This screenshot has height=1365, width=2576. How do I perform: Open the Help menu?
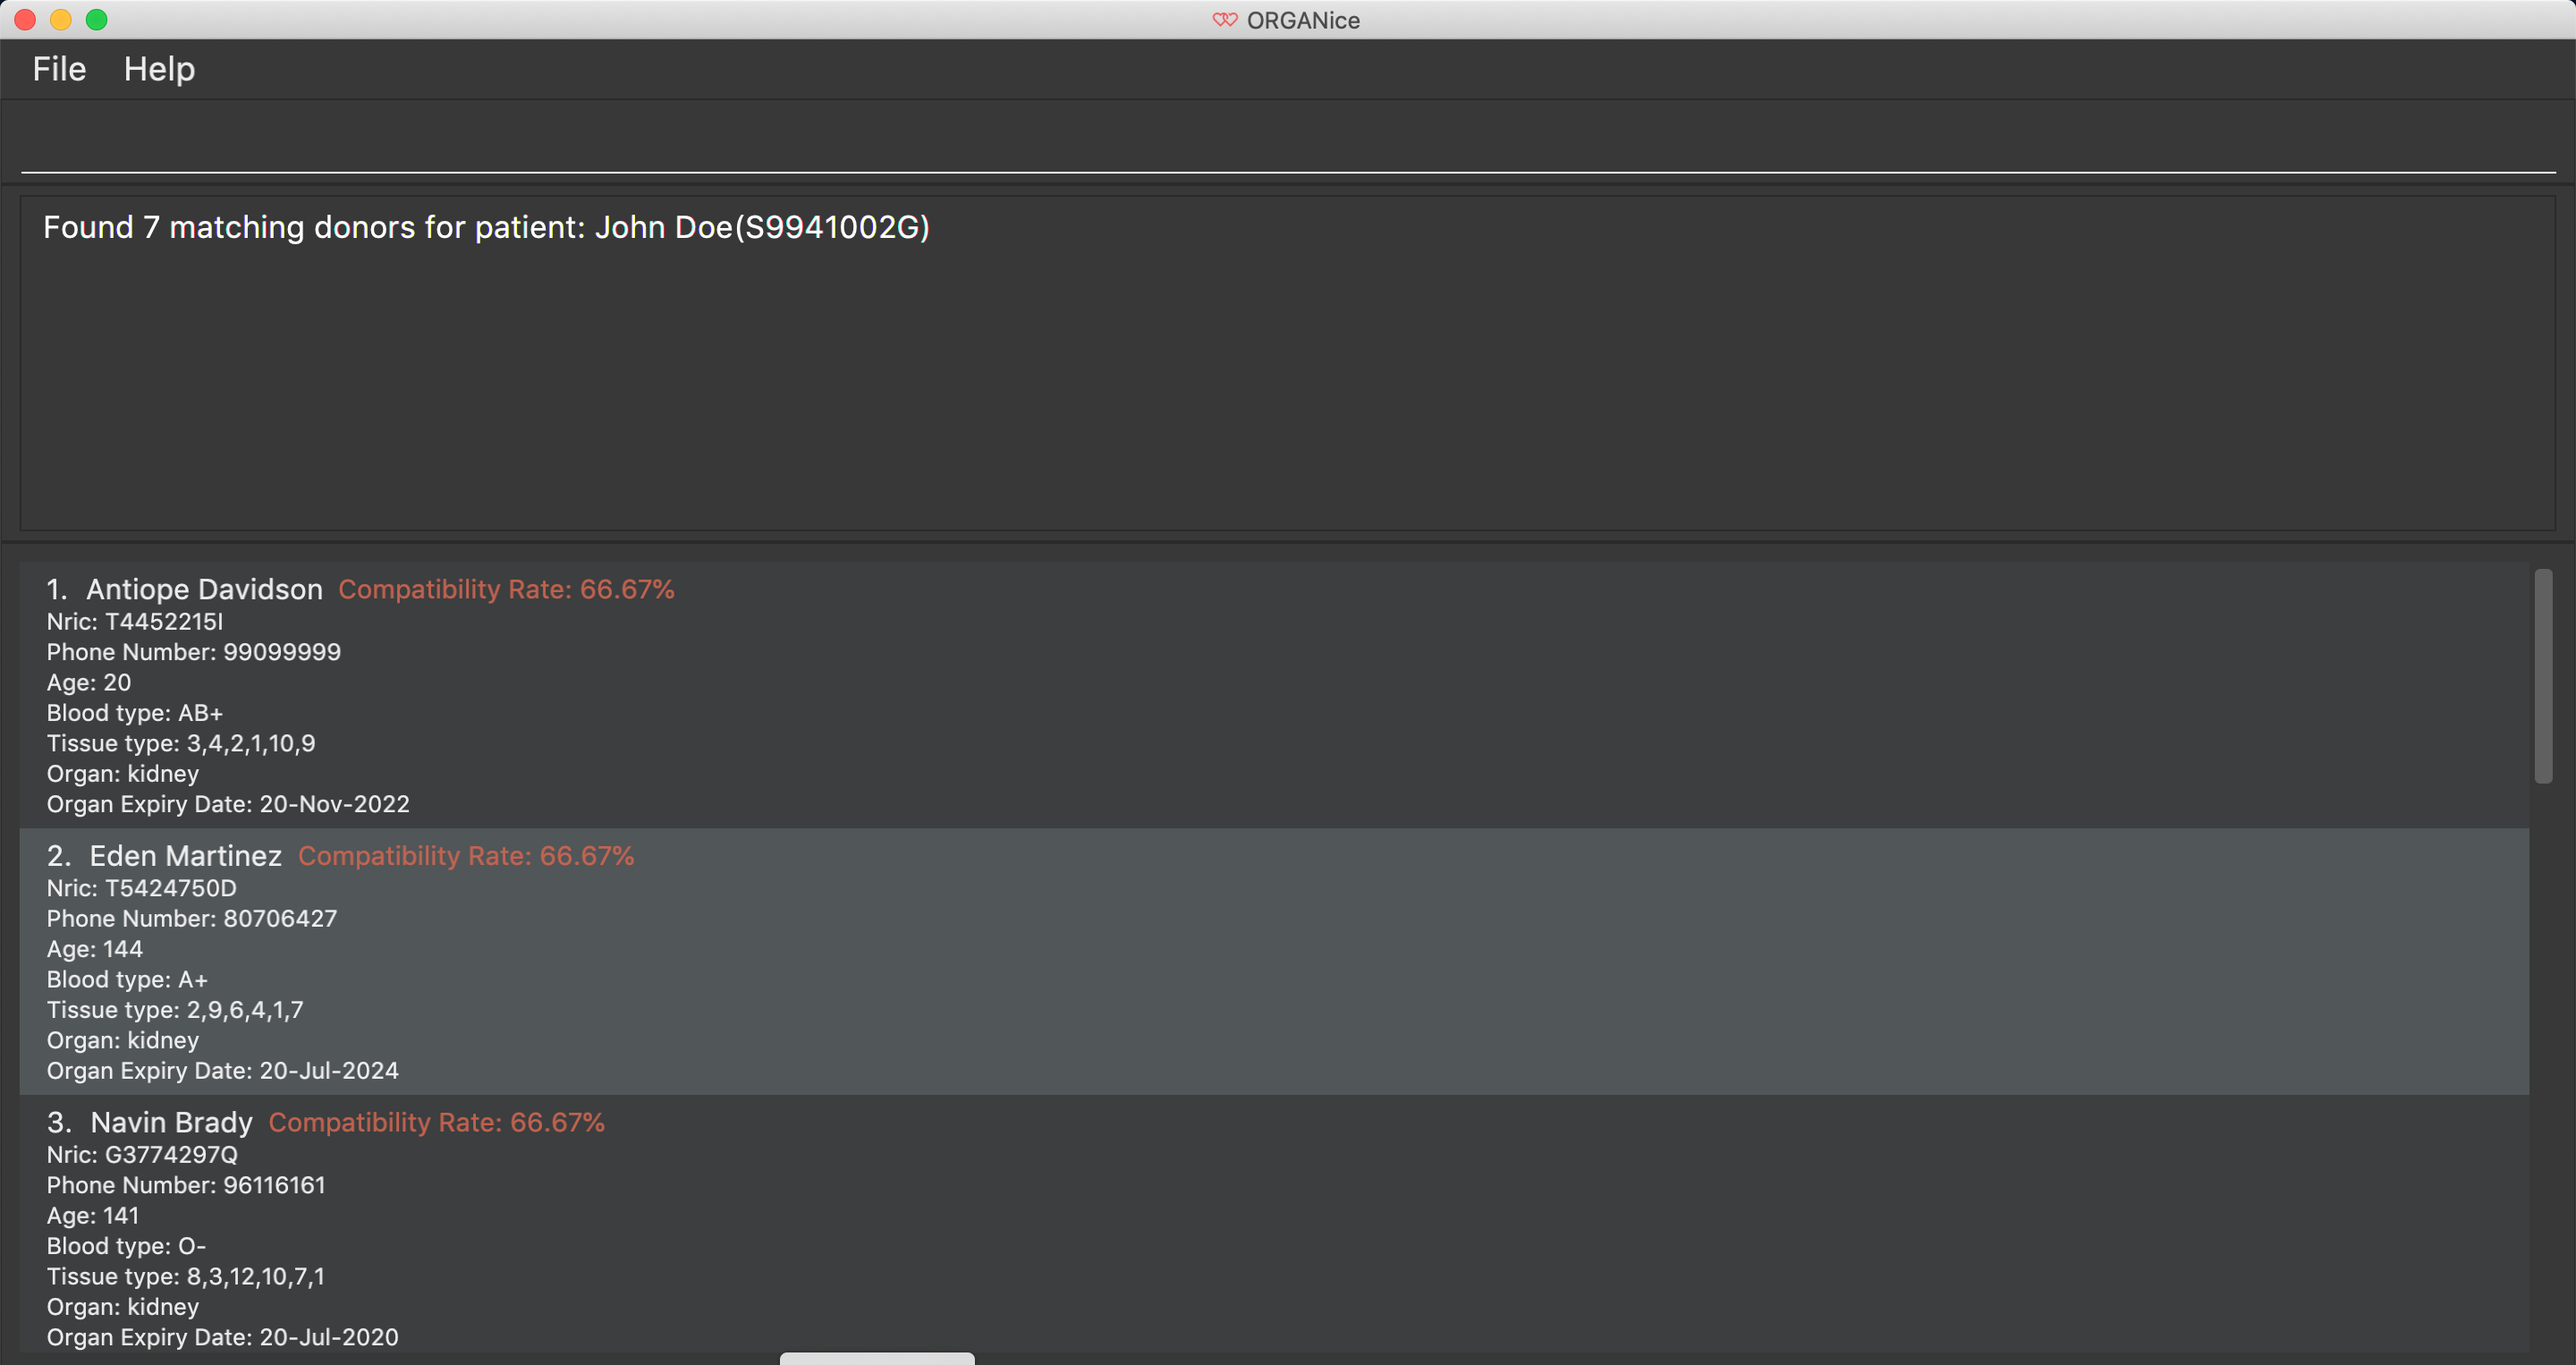[x=160, y=68]
